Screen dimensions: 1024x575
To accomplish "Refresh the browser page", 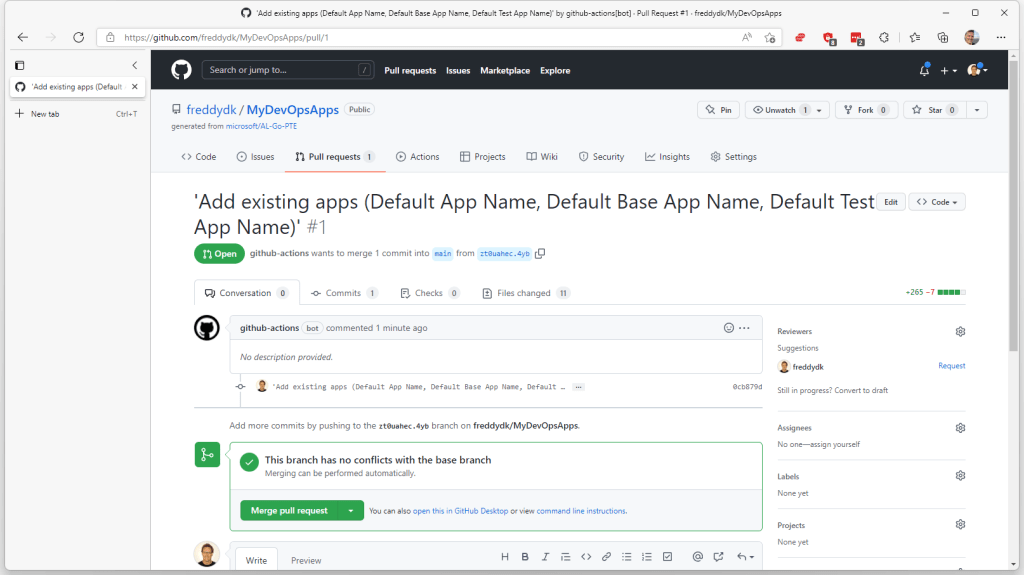I will click(78, 37).
